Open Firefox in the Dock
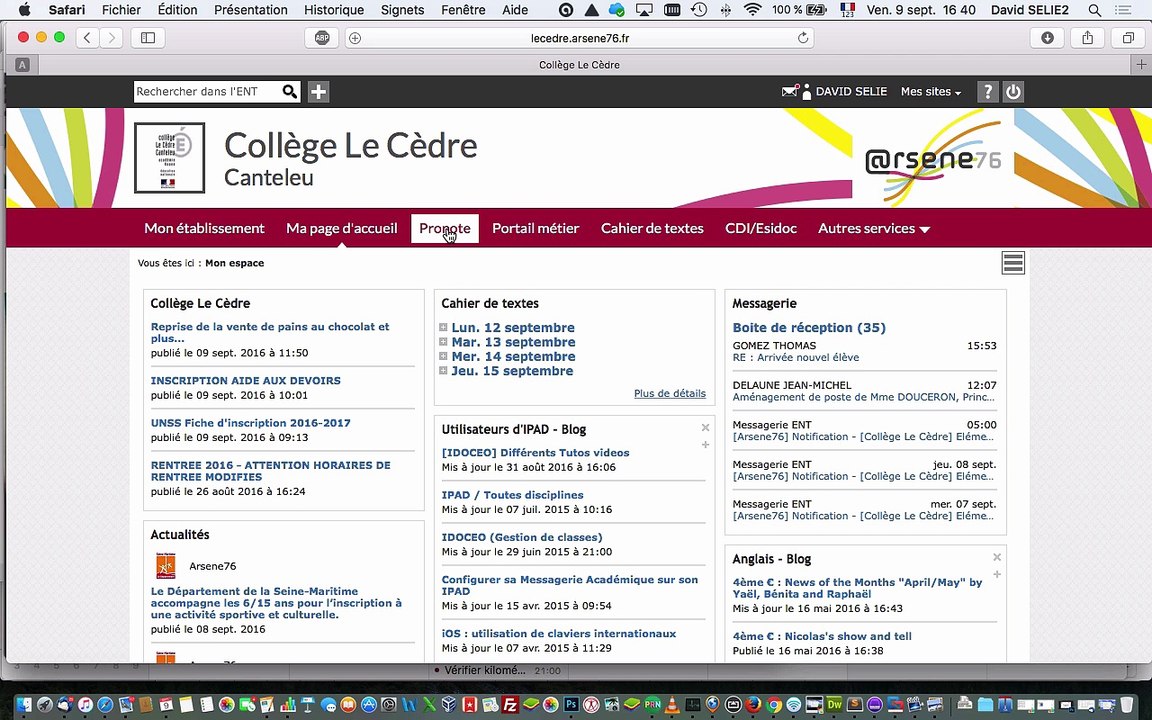This screenshot has width=1152, height=720. [753, 705]
